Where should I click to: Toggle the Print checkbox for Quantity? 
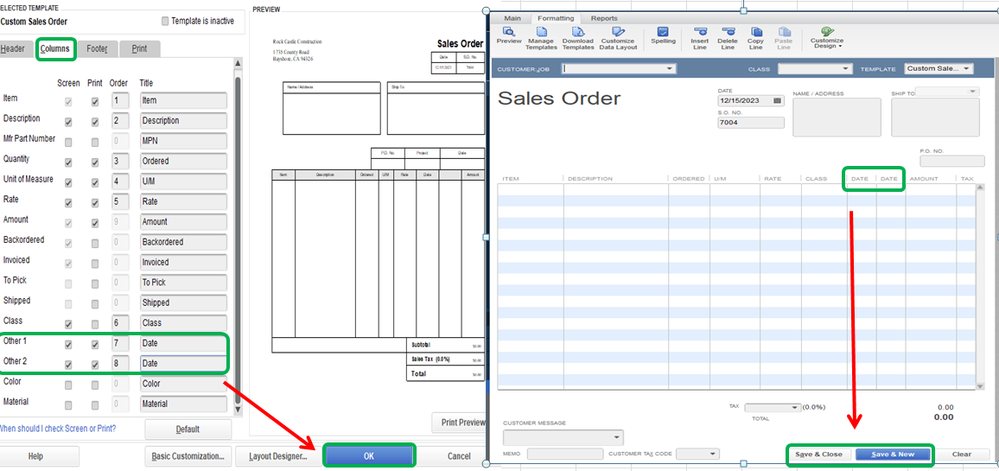[x=95, y=162]
